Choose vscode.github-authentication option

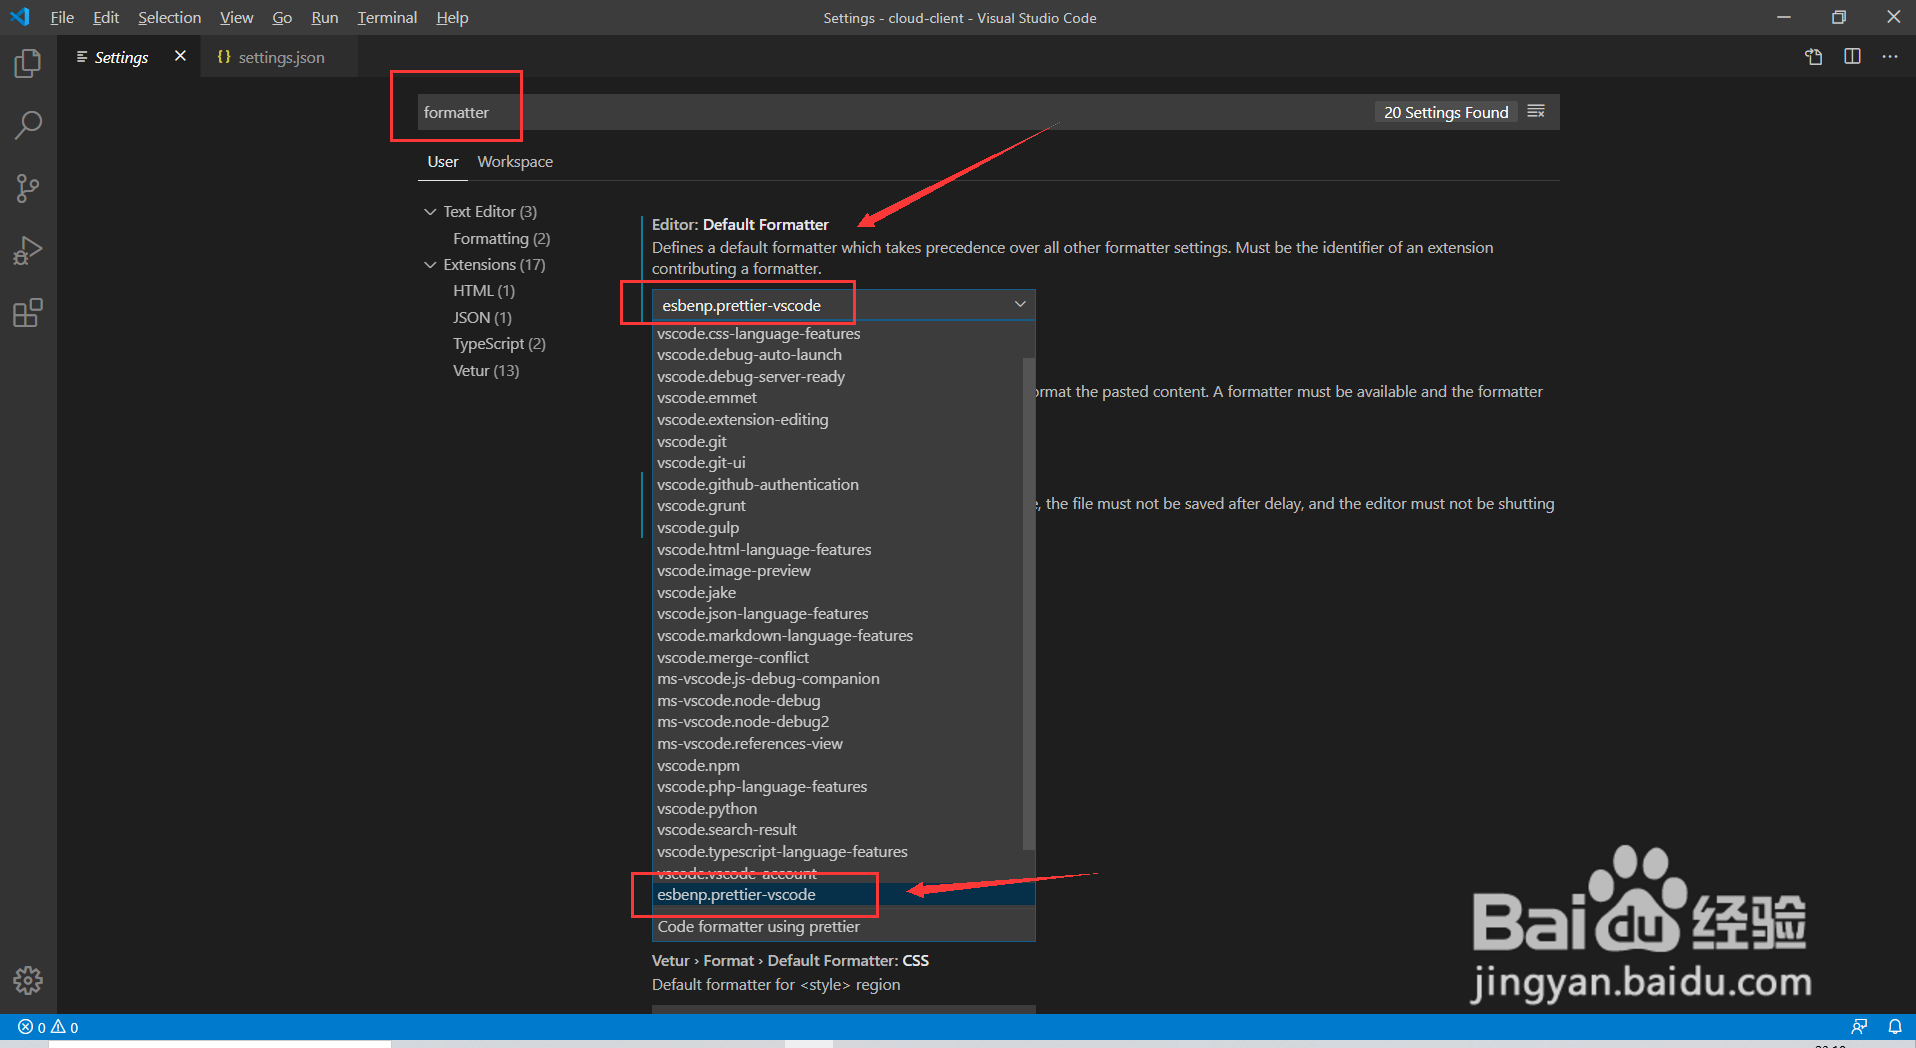[x=838, y=484]
